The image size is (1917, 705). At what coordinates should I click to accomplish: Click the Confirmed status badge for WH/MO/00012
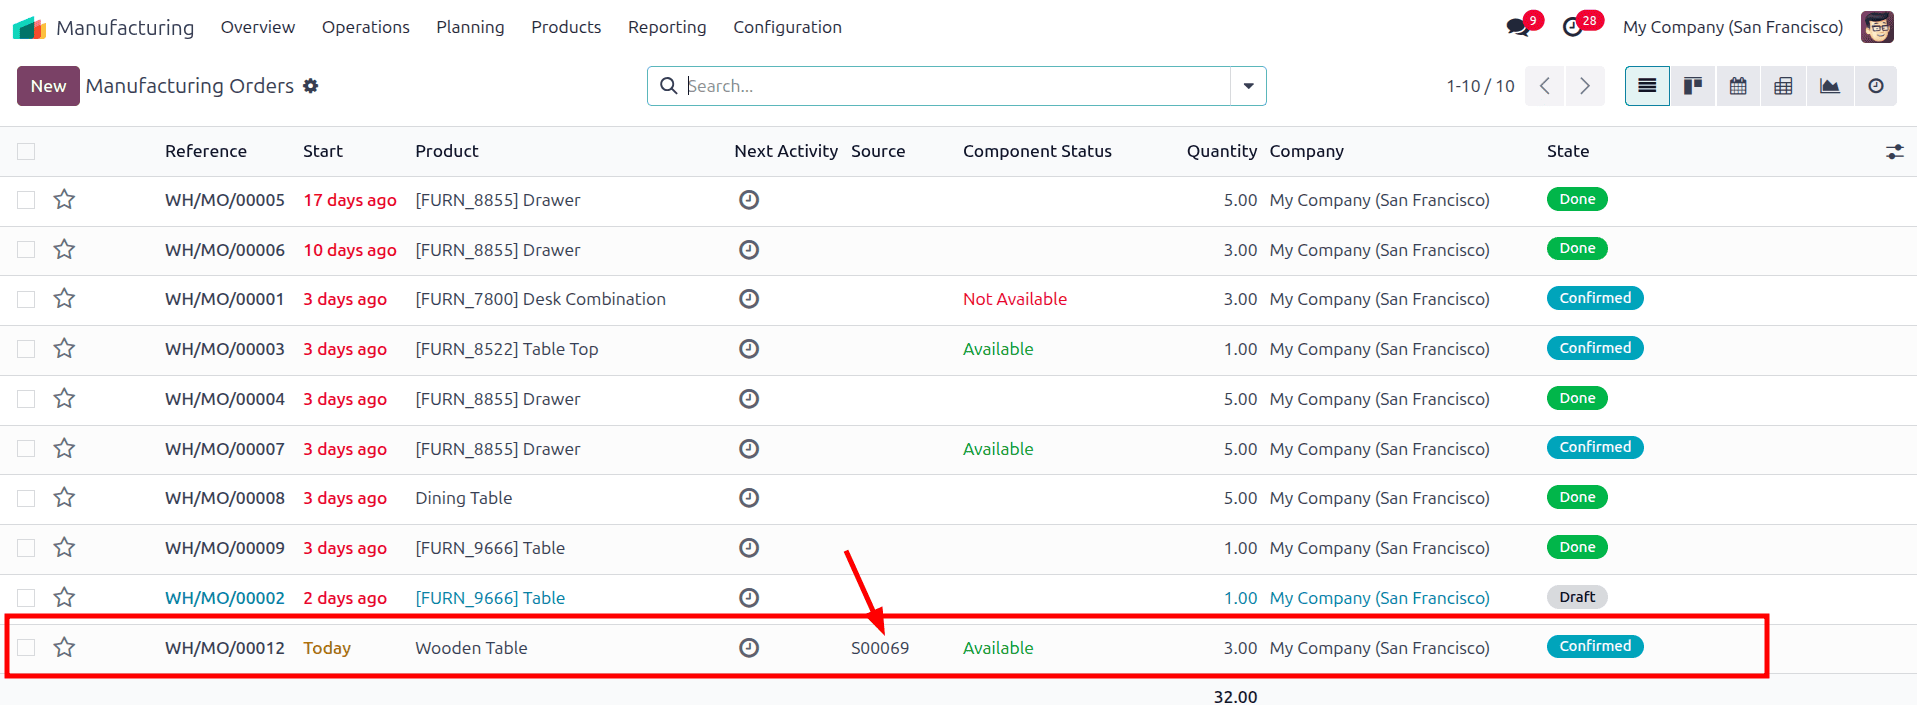coord(1594,647)
